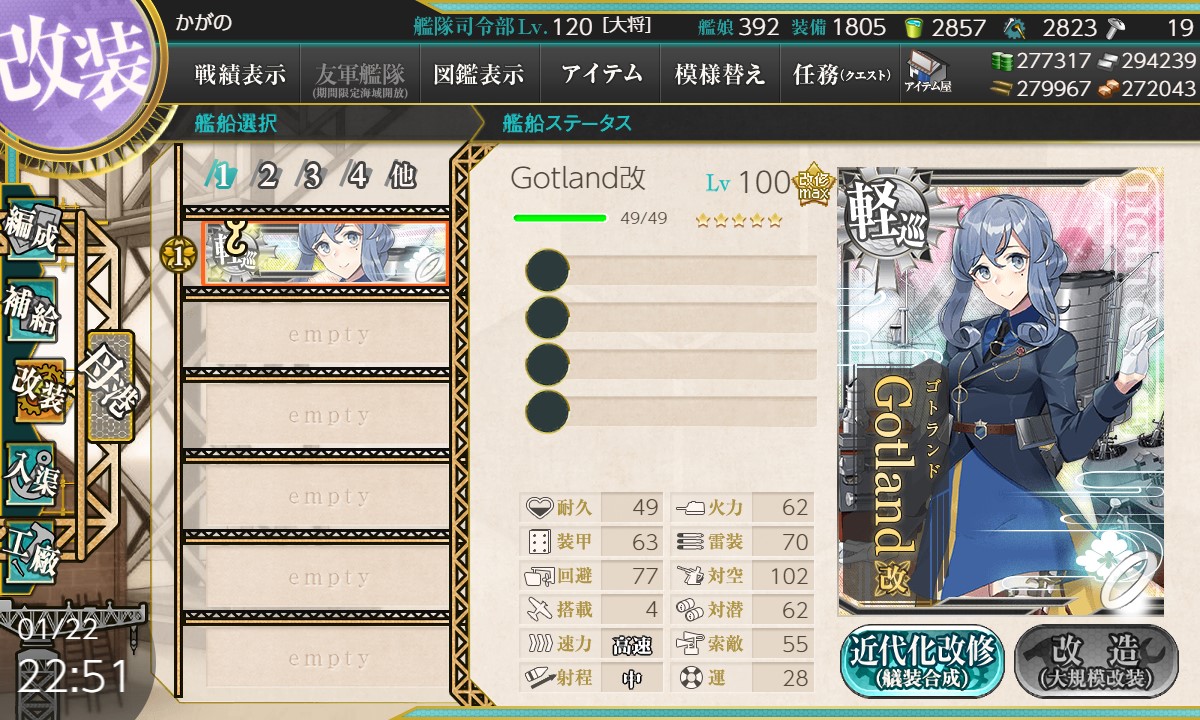This screenshot has height=720, width=1200.
Task: Select the 他 other ships tab
Action: [x=402, y=177]
